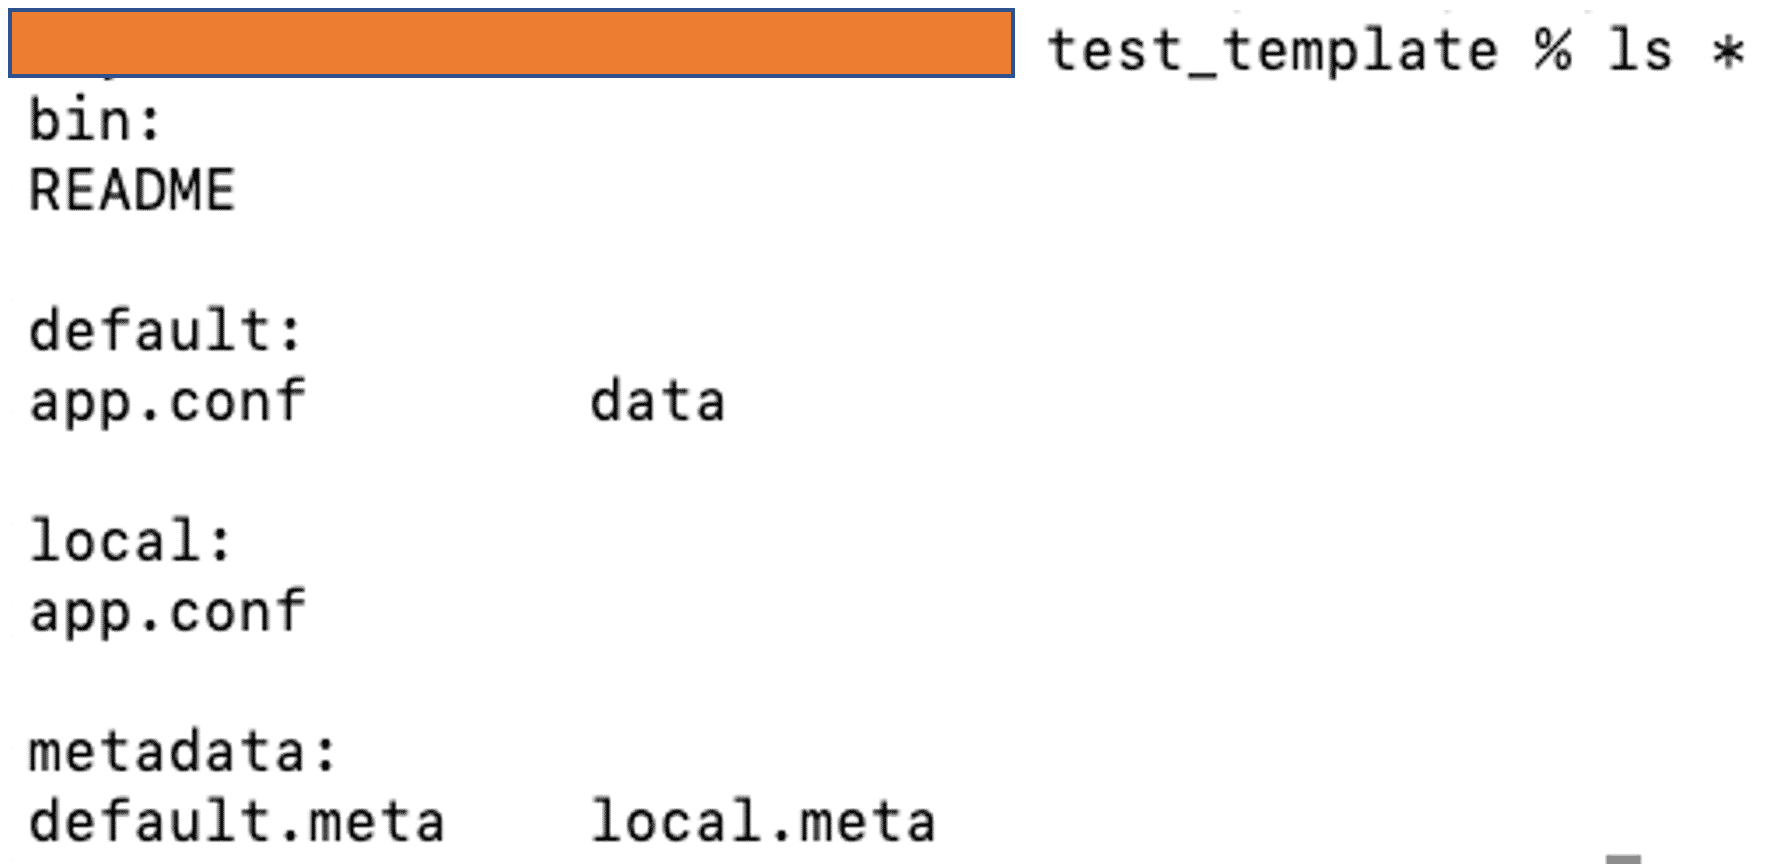This screenshot has width=1780, height=864.
Task: Click the orange redacted prompt block
Action: (x=511, y=43)
